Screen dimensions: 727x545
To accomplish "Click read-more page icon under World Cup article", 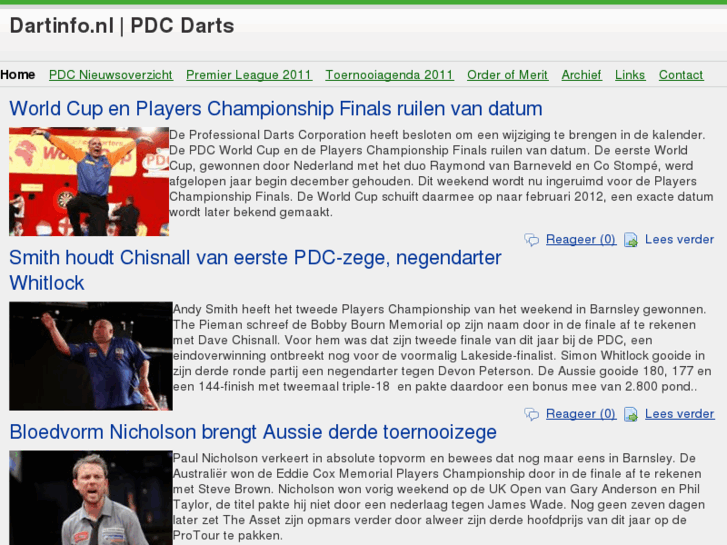I will click(631, 240).
